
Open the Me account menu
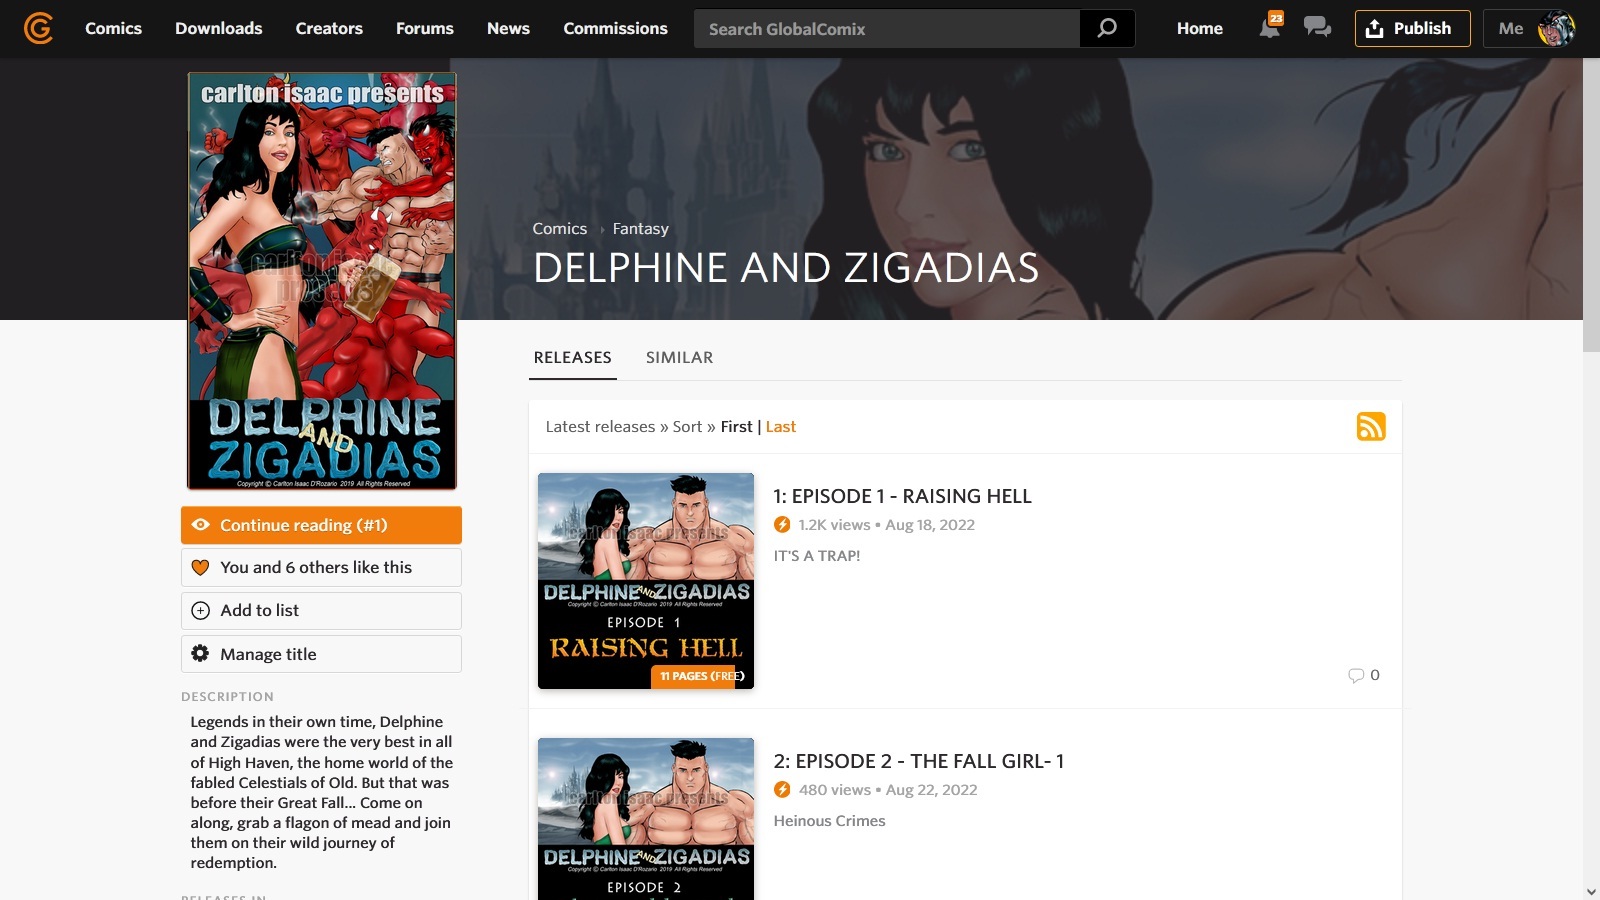pyautogui.click(x=1510, y=28)
